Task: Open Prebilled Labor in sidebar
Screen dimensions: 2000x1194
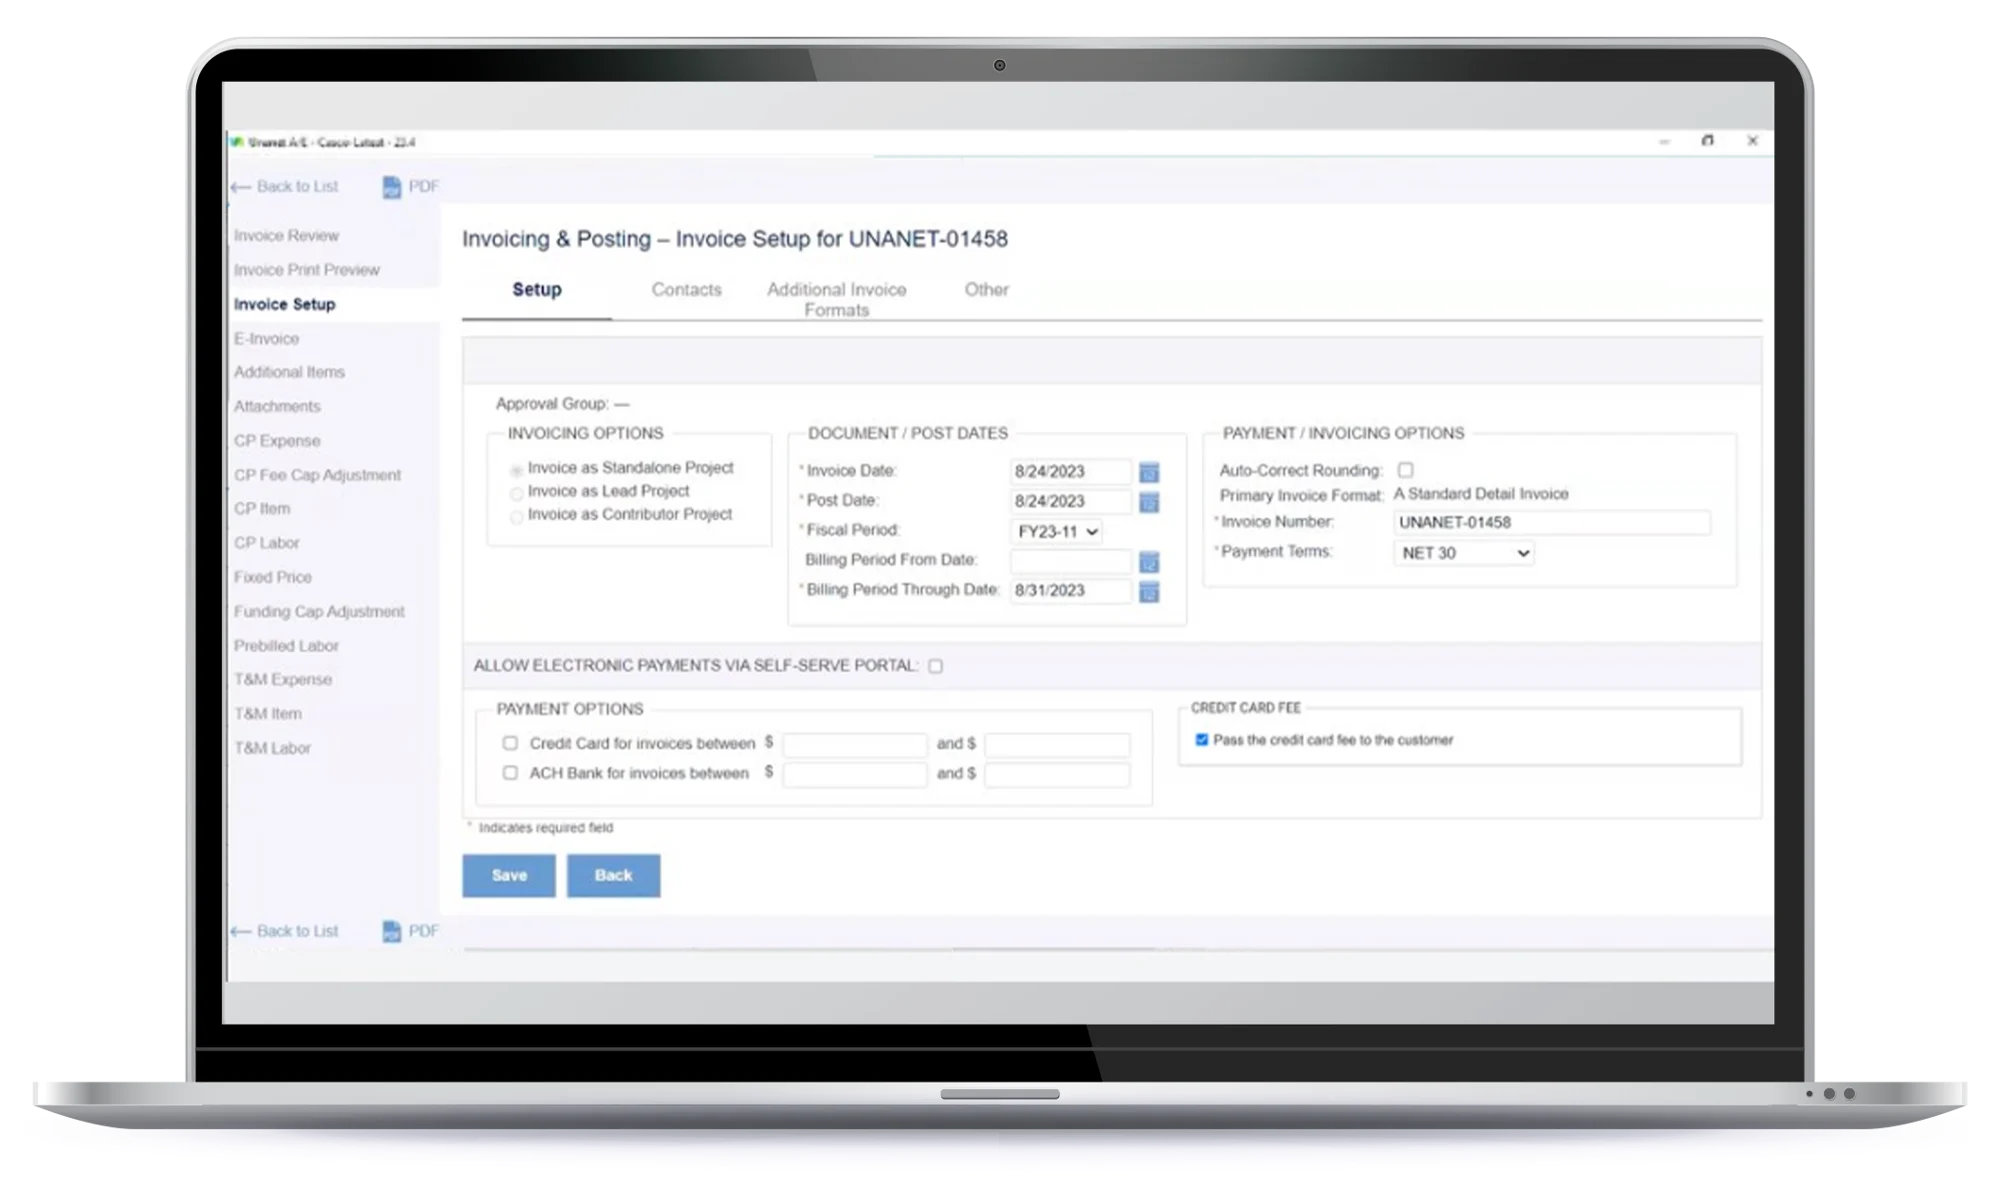Action: 286,646
